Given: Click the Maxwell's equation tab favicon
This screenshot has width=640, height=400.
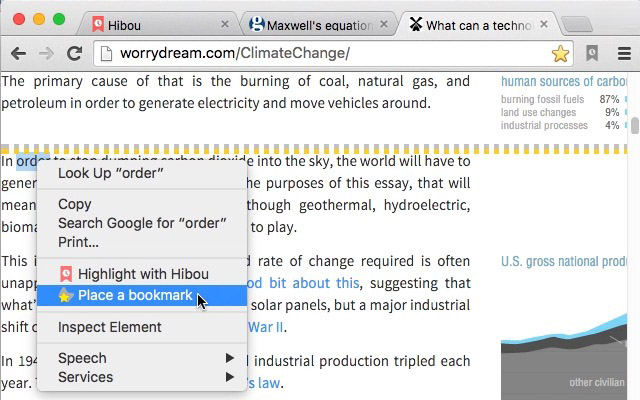Looking at the screenshot, I should tap(256, 24).
